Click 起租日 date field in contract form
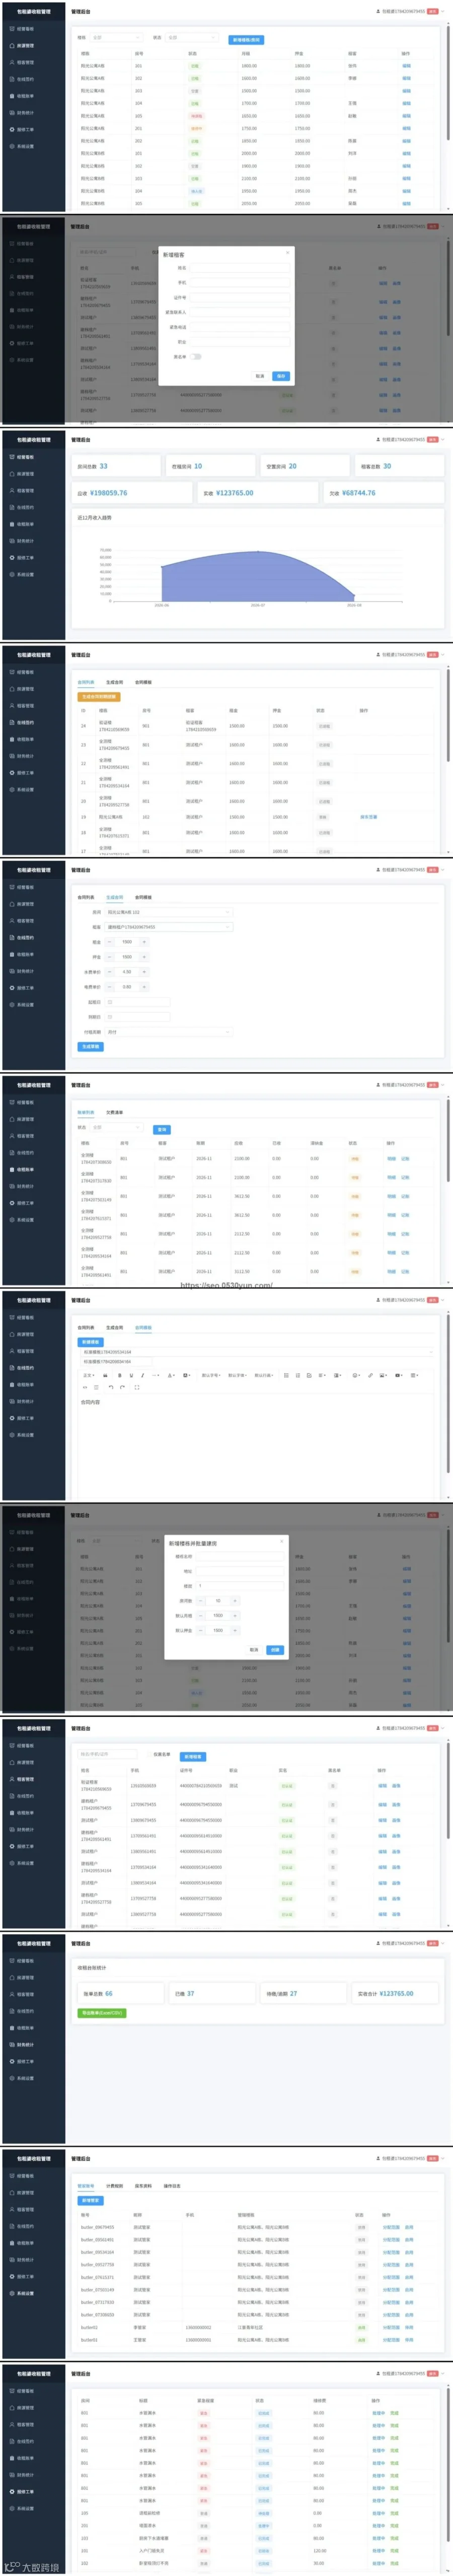 coord(137,1002)
